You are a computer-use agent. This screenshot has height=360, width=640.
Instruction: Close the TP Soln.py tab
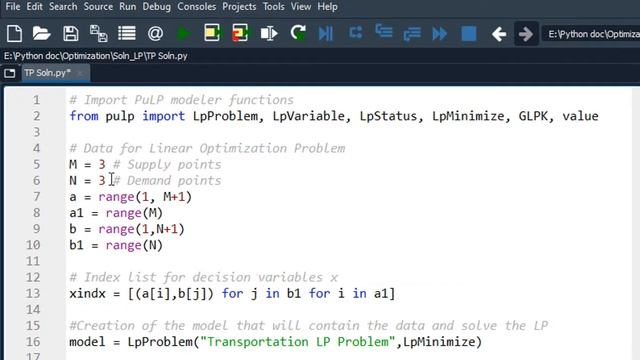[x=80, y=73]
